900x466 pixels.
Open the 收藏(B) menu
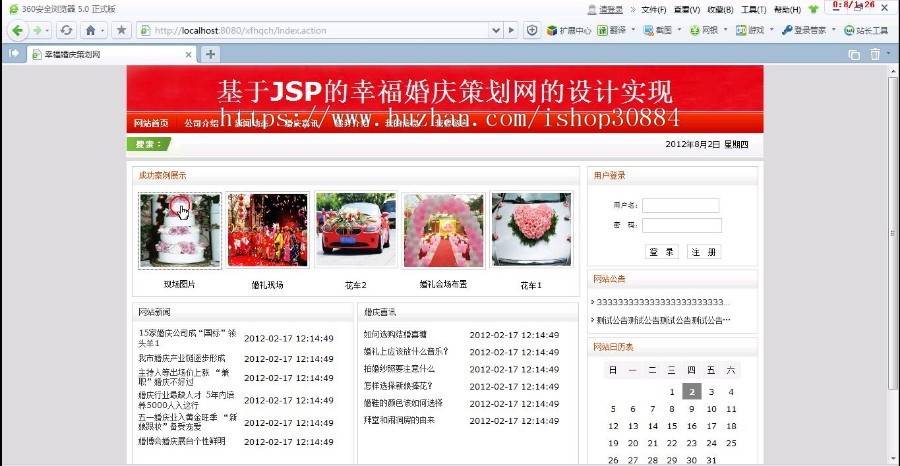tap(720, 9)
